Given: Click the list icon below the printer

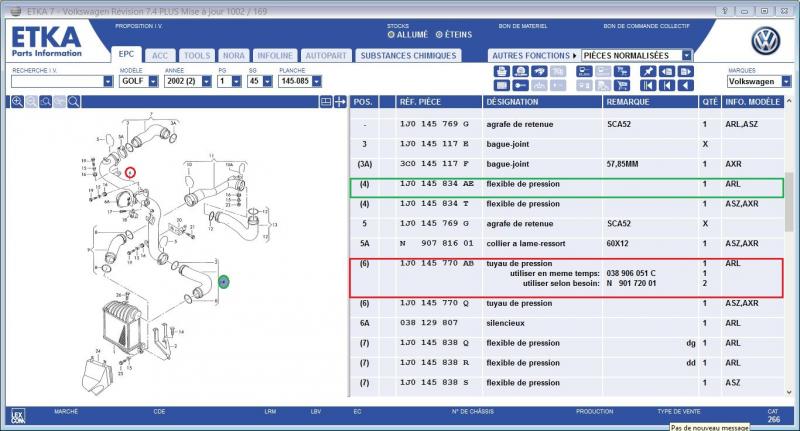Looking at the screenshot, I should 502,85.
